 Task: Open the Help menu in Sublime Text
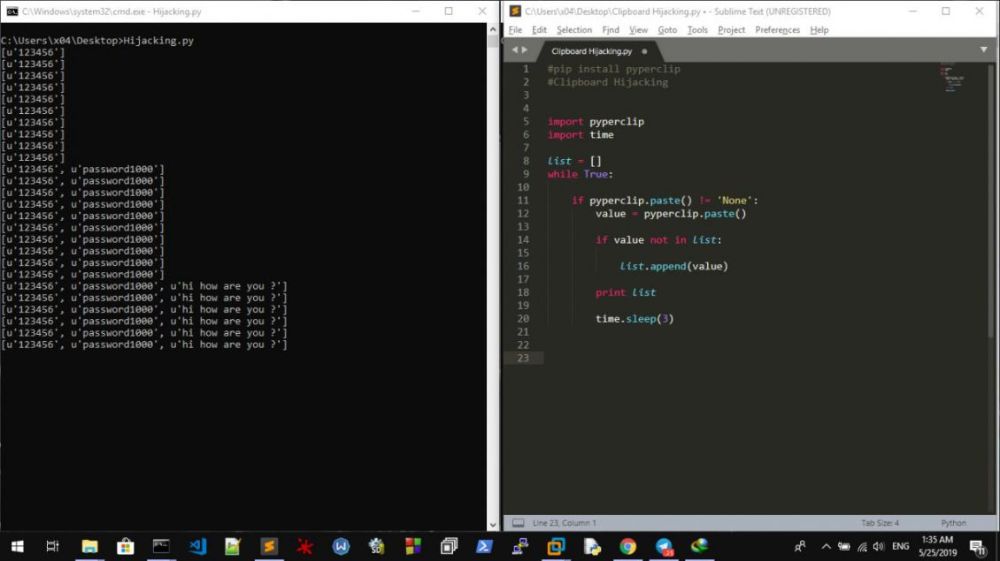[x=819, y=30]
